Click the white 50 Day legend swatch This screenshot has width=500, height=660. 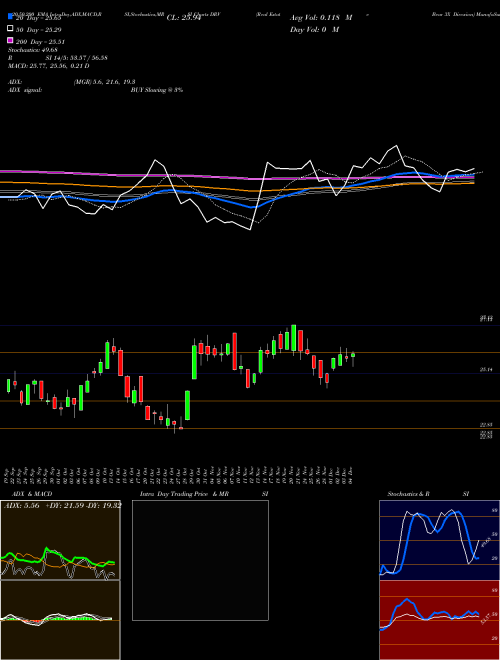pos(10,29)
